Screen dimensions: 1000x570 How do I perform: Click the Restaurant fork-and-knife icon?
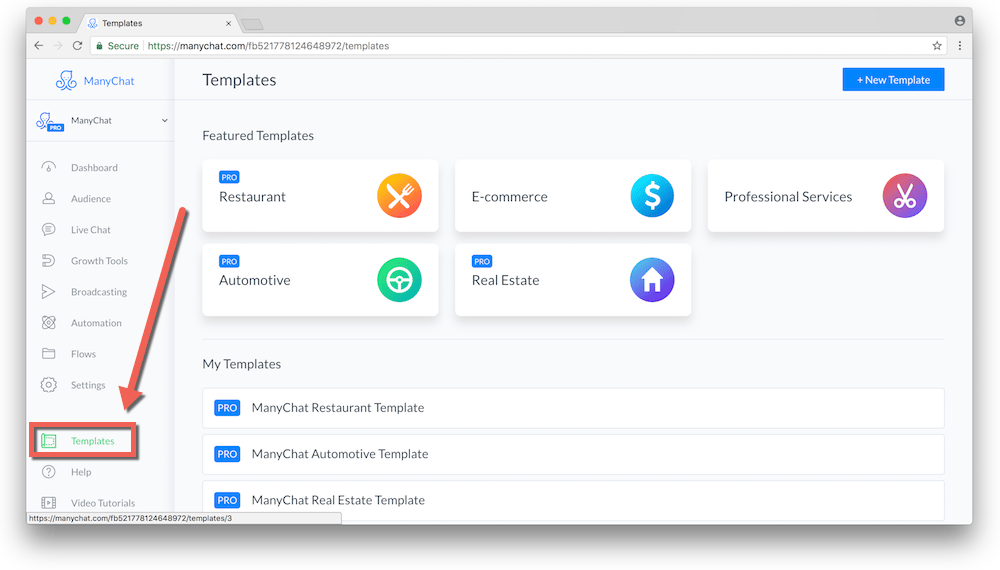[399, 196]
